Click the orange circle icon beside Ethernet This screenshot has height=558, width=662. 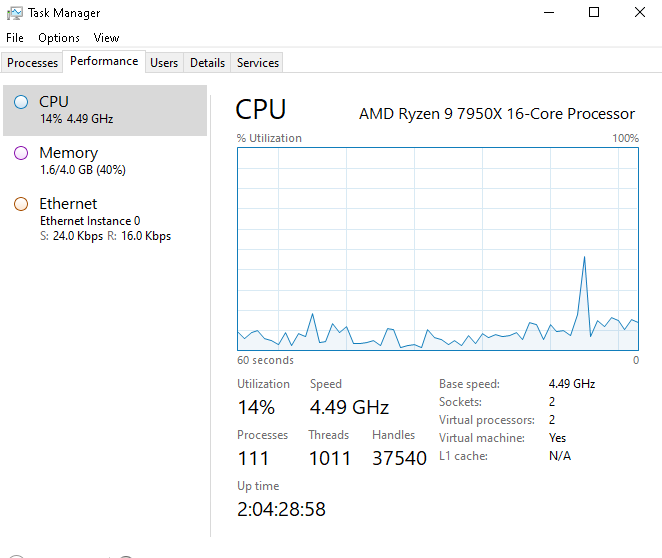point(21,204)
